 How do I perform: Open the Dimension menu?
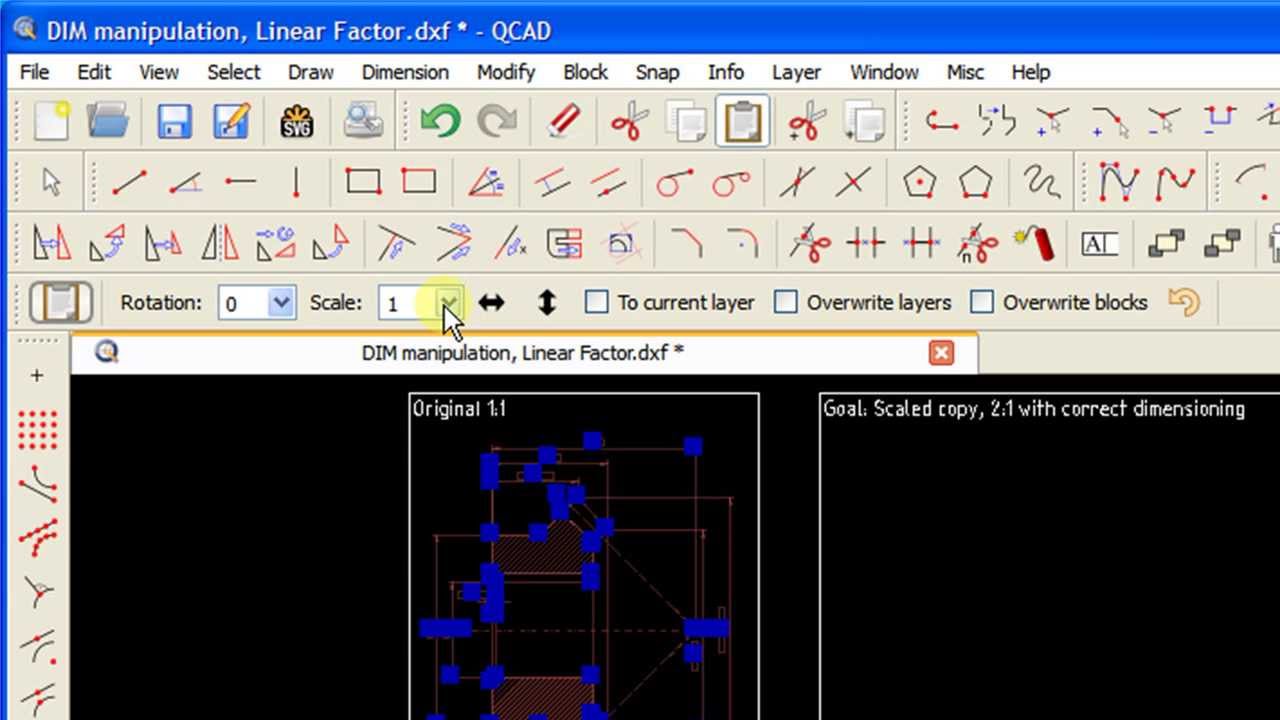point(405,72)
